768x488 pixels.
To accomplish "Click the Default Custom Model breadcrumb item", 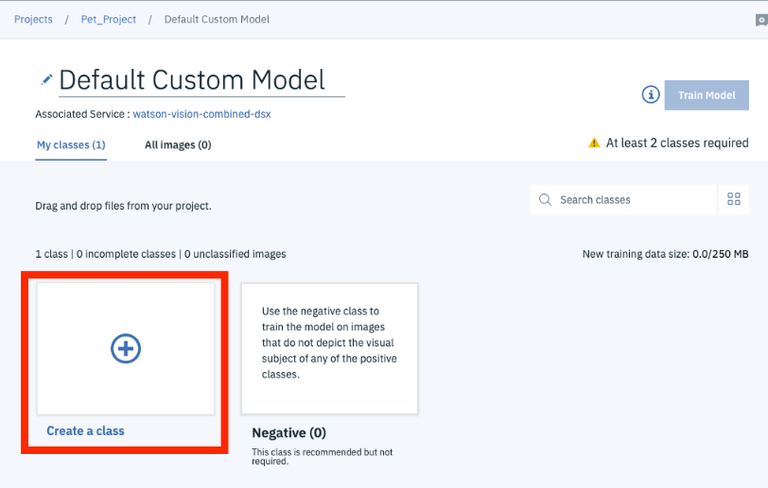I will [x=217, y=19].
